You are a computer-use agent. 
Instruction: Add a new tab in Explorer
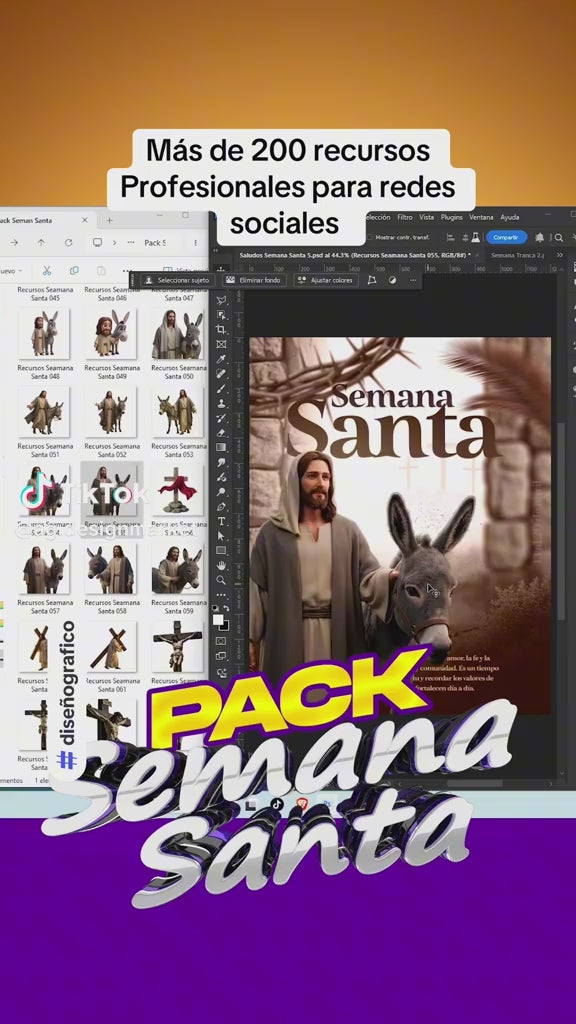coord(110,220)
